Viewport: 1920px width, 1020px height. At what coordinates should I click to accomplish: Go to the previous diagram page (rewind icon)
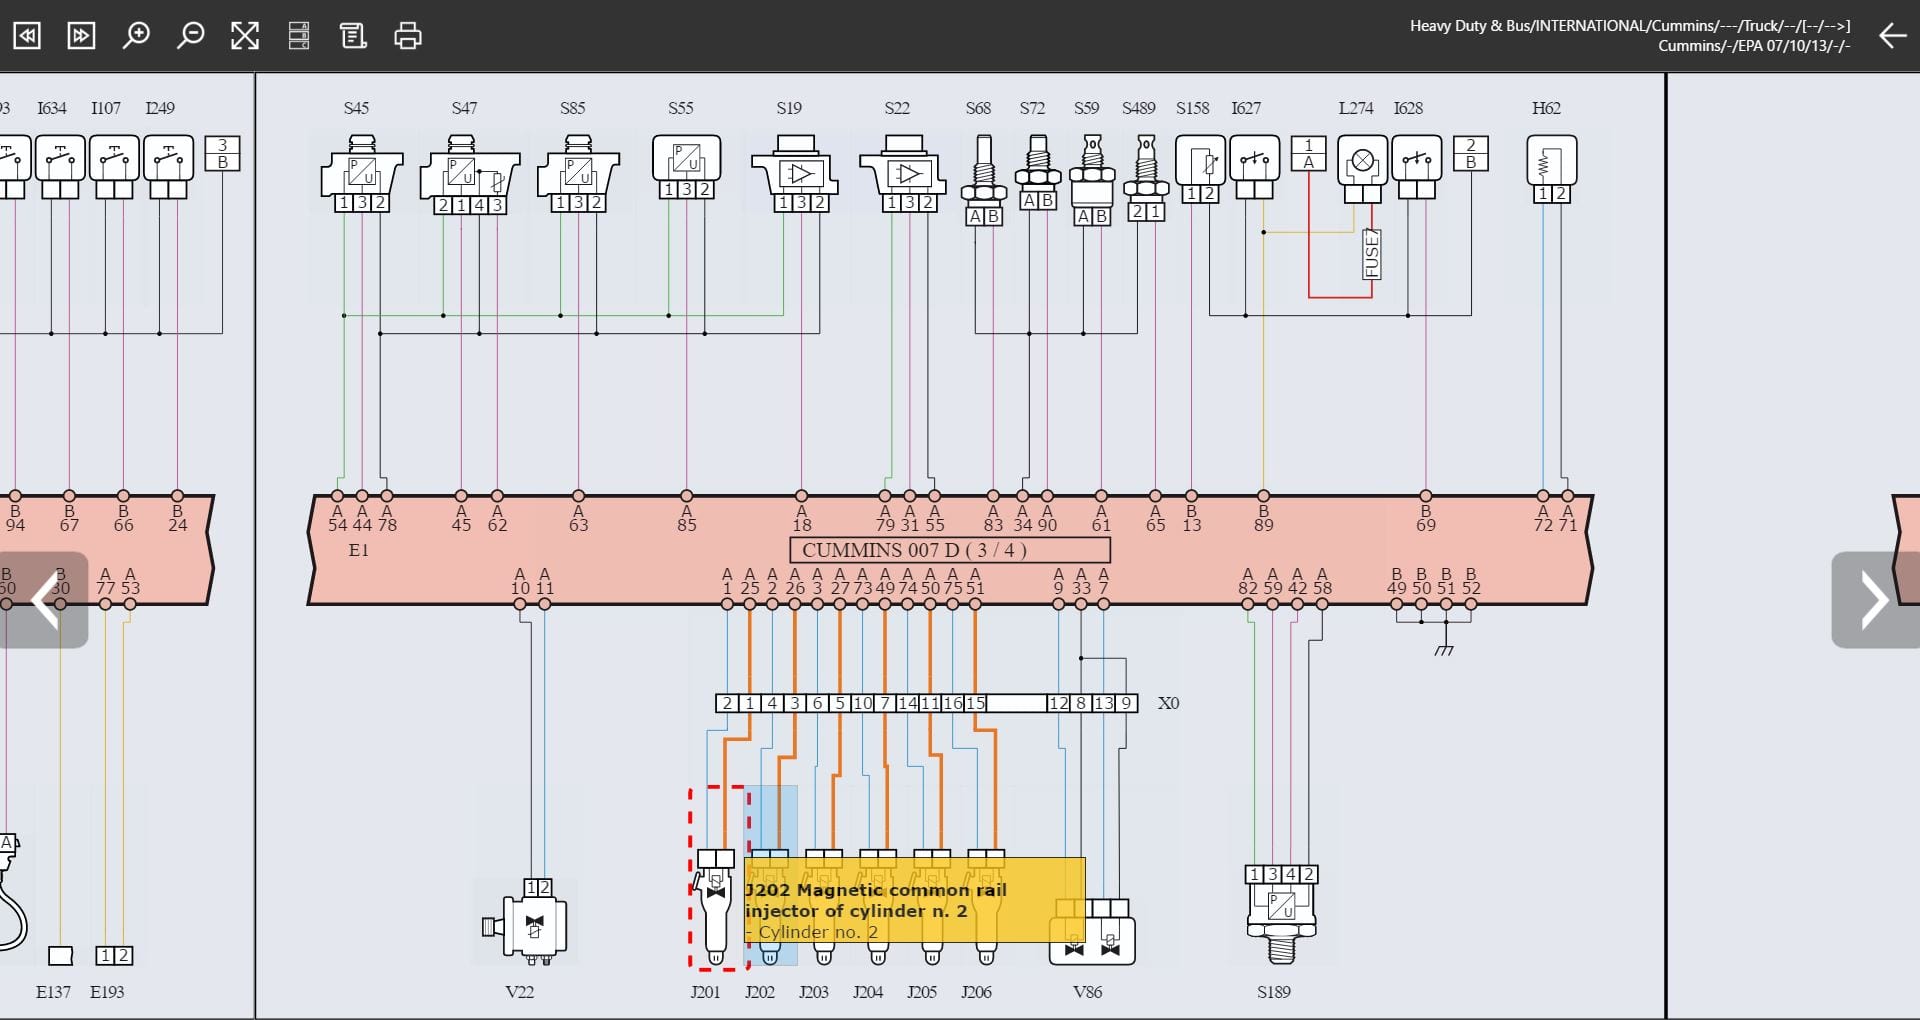point(27,36)
